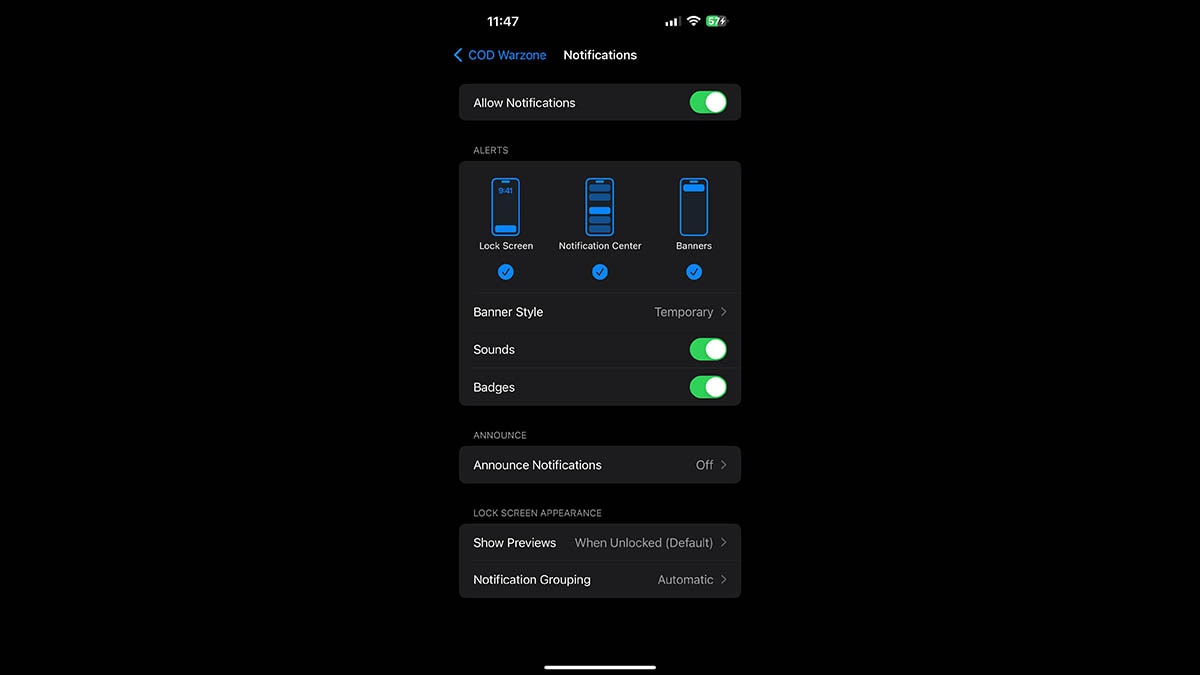Tap the Notification Center phone icon
1200x675 pixels.
pos(600,207)
